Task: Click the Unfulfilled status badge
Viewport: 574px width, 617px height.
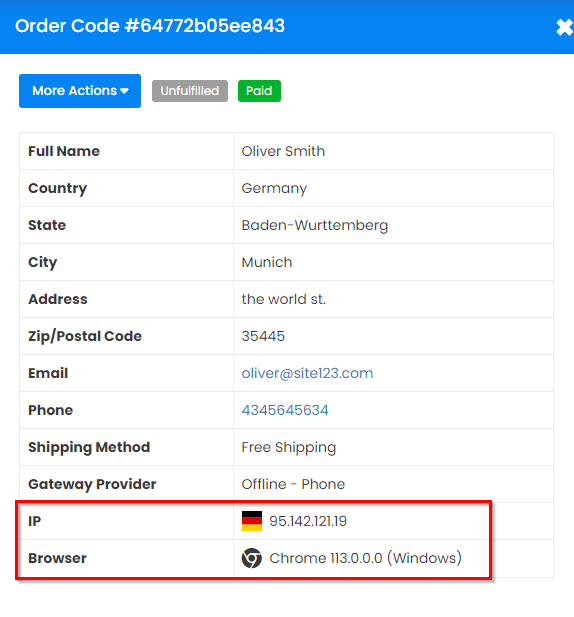Action: pyautogui.click(x=190, y=91)
